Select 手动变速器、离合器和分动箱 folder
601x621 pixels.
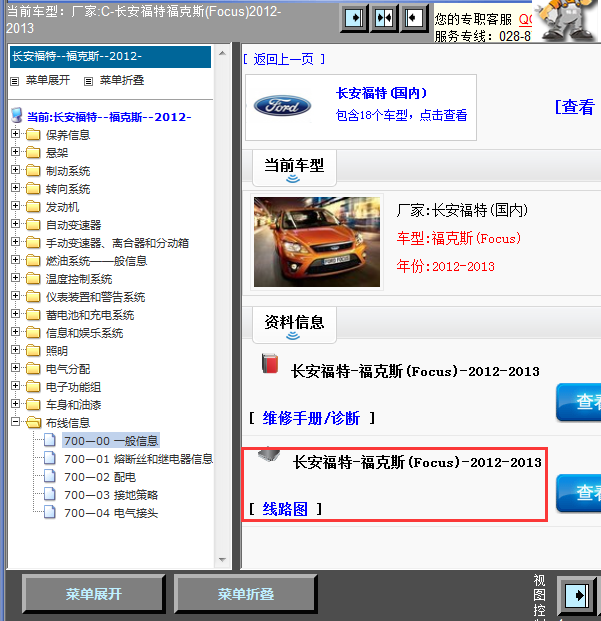(117, 243)
